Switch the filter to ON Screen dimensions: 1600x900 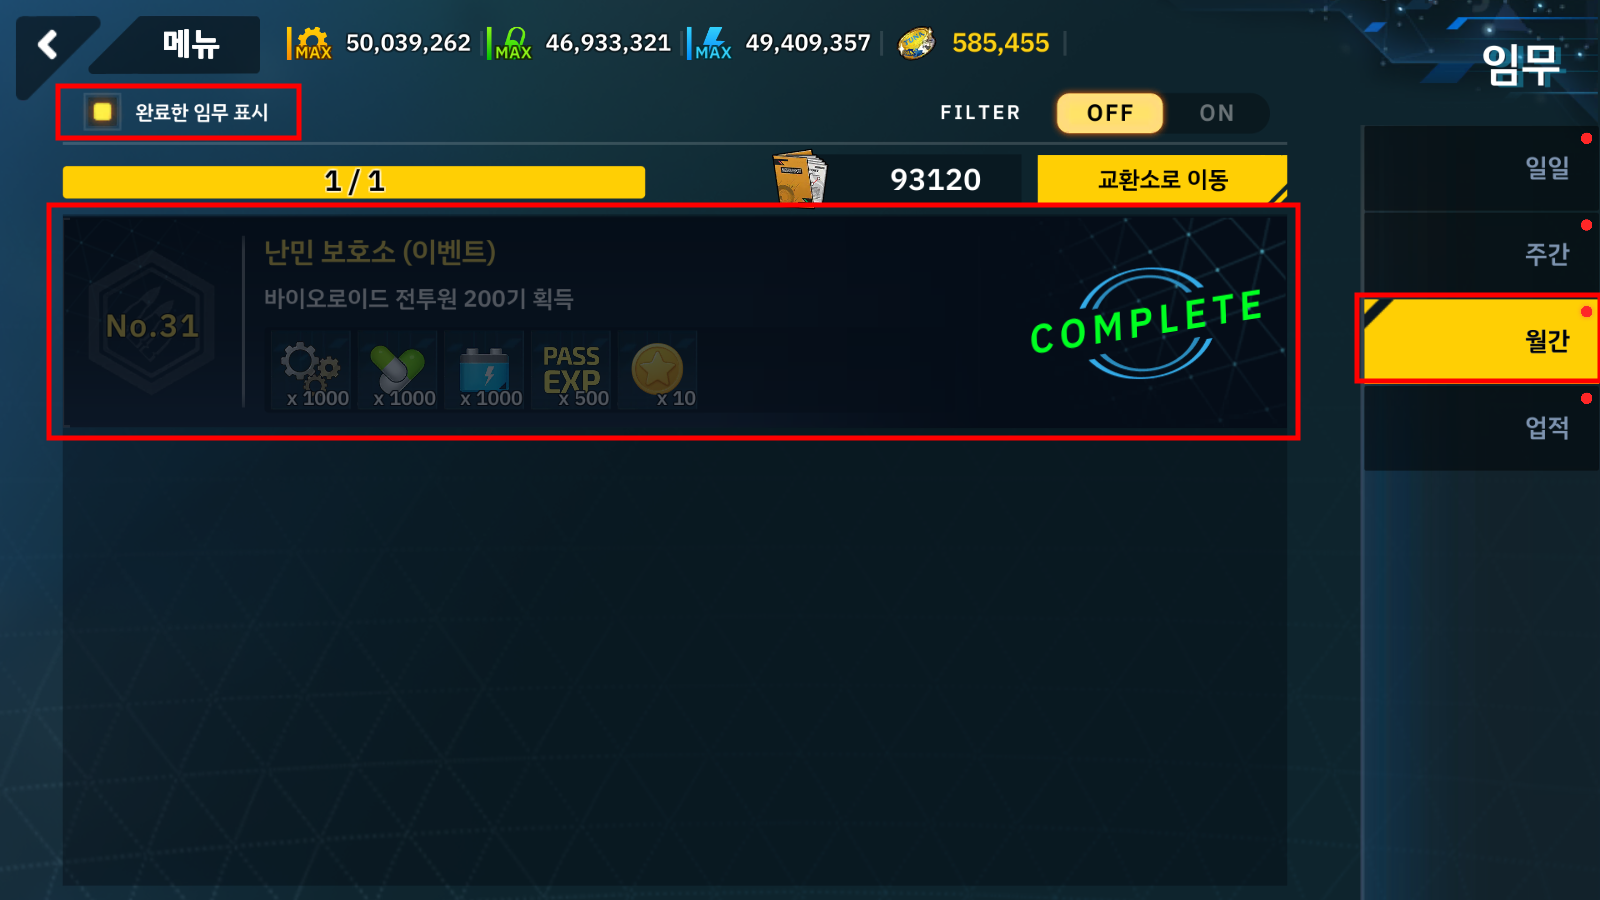coord(1217,113)
